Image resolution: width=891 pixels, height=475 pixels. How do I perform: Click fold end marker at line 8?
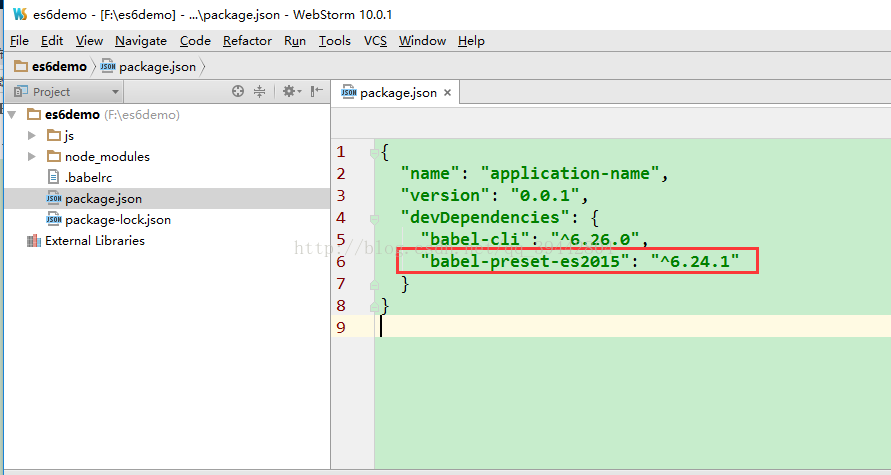tap(374, 307)
